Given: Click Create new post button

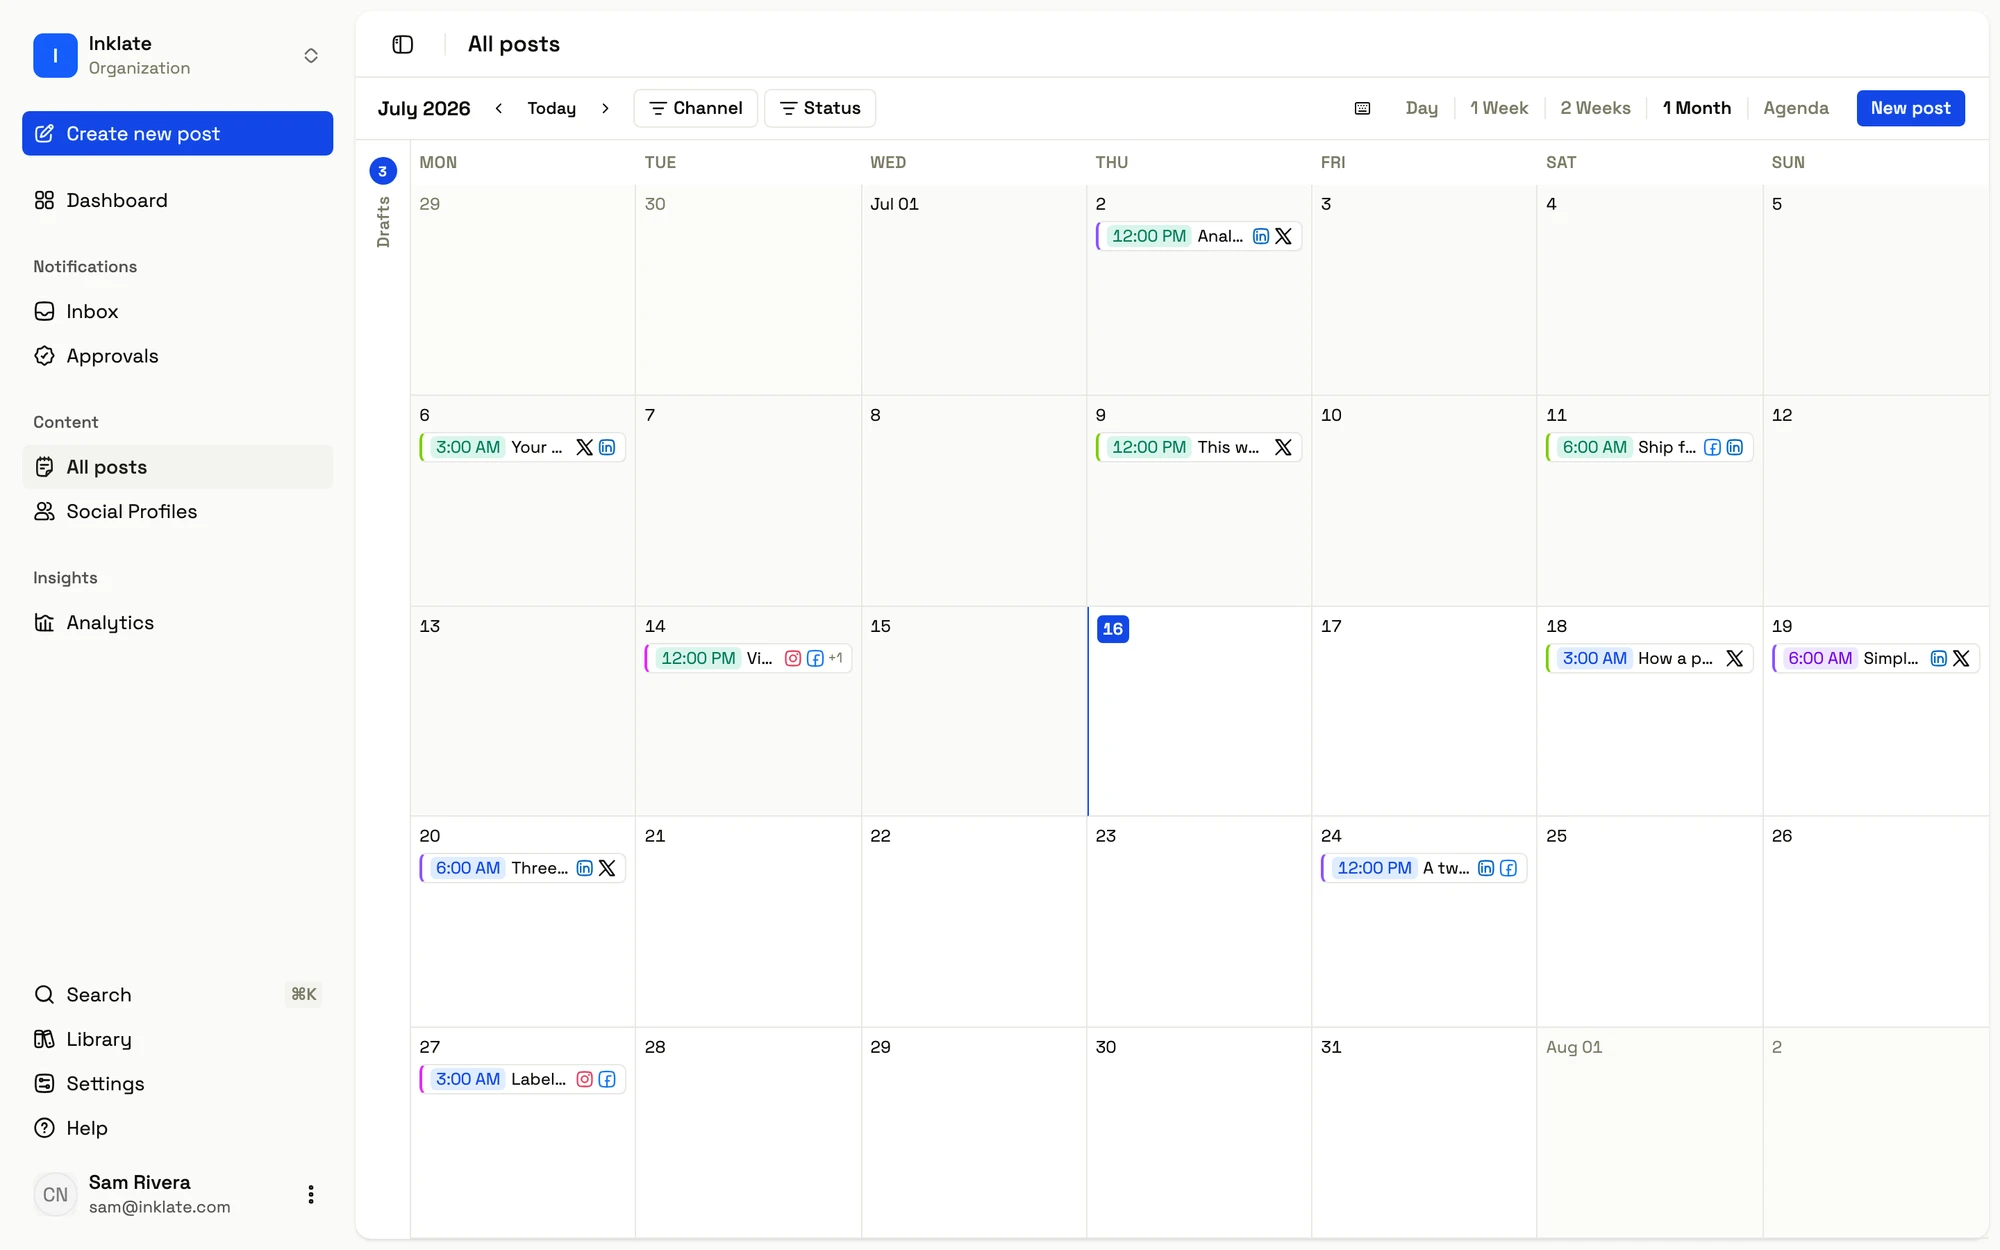Looking at the screenshot, I should pos(177,133).
